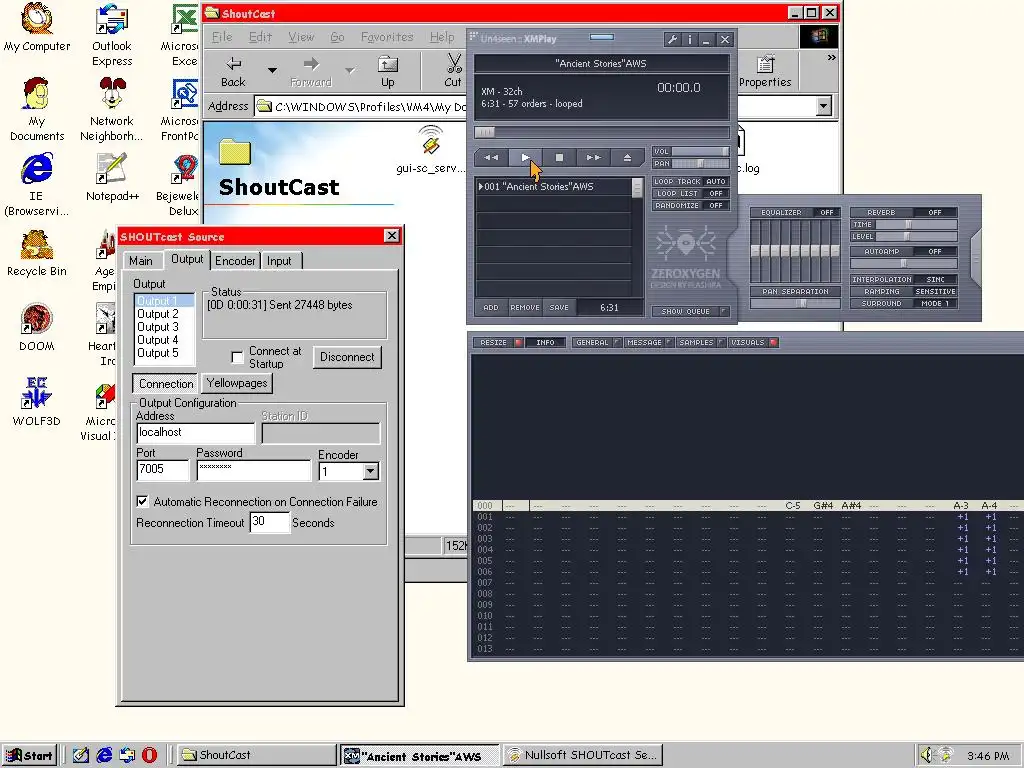
Task: Click the Opera icon in quick launch
Action: [150, 755]
